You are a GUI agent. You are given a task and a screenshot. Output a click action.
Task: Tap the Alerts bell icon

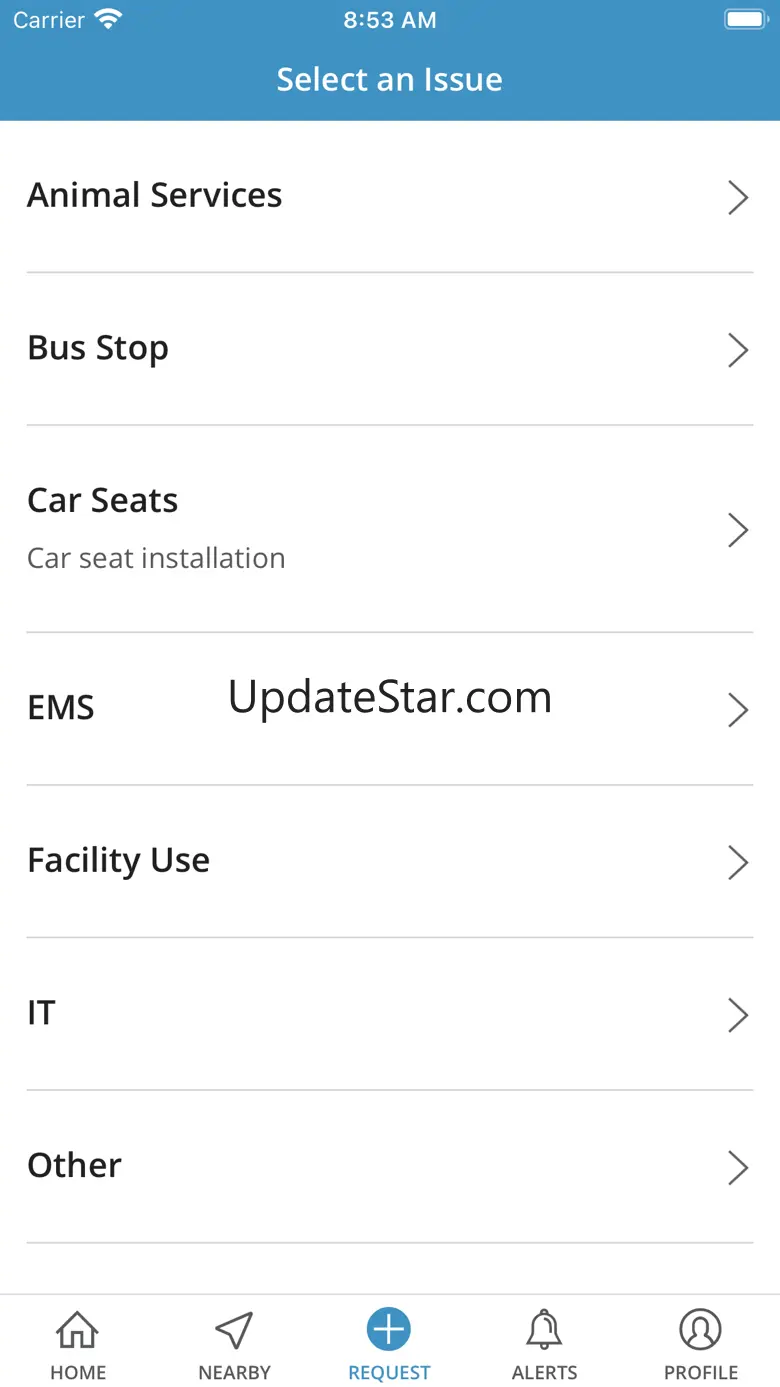pyautogui.click(x=544, y=1331)
